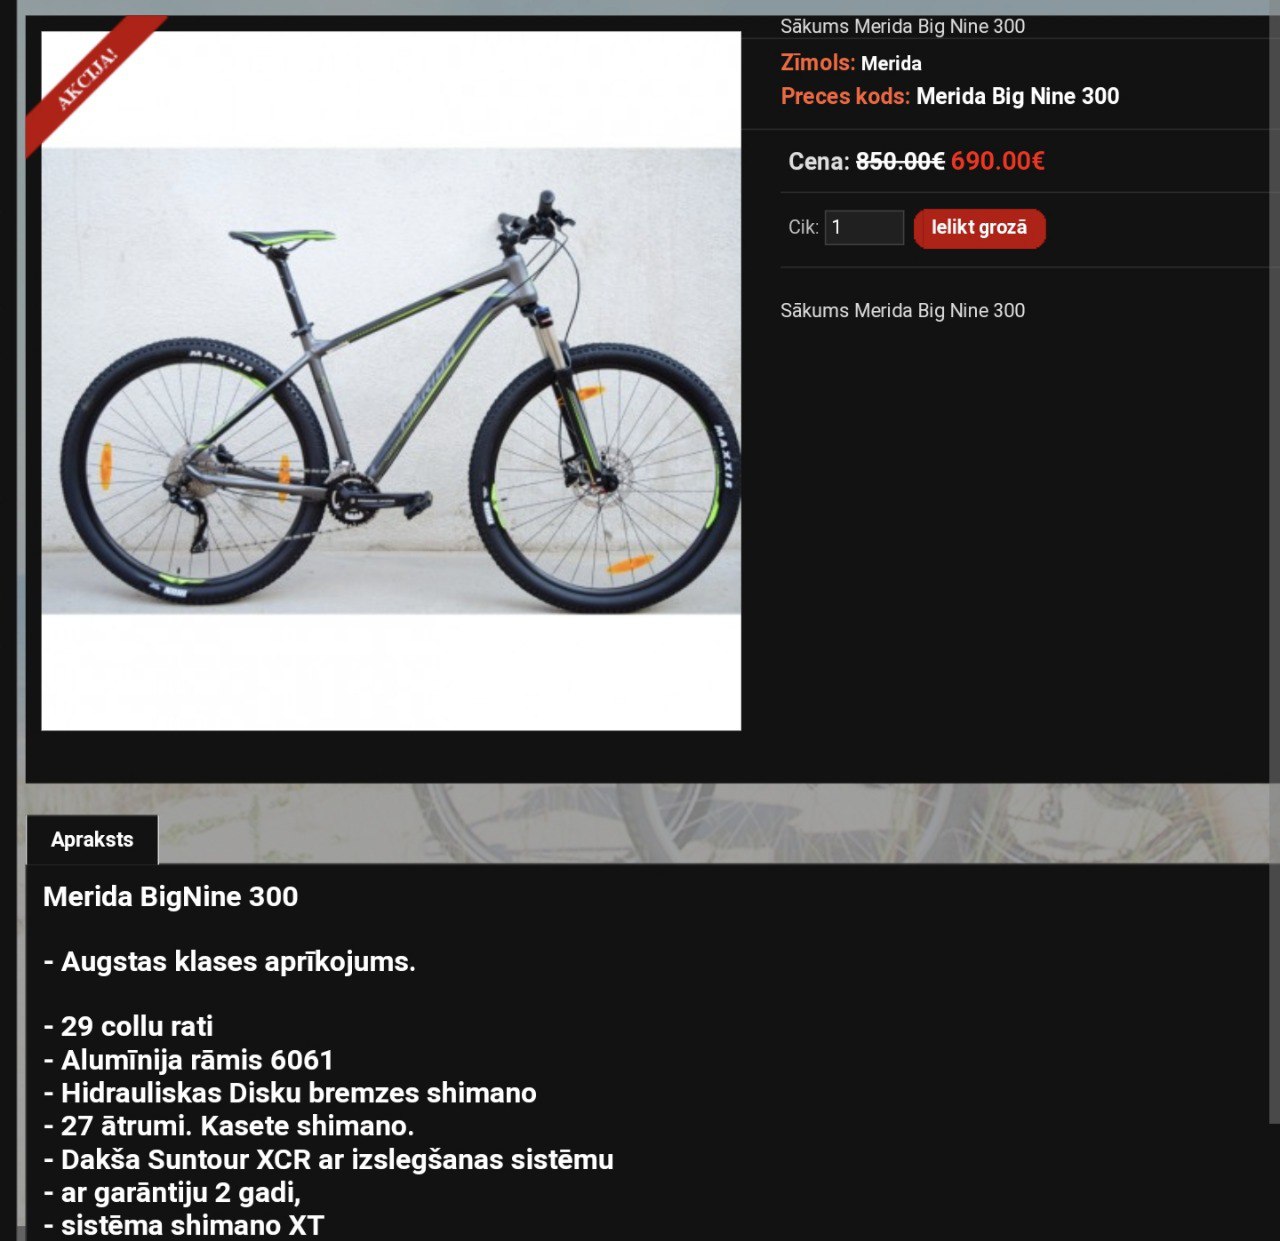Viewport: 1280px width, 1241px height.
Task: Click the vertical page scrollbar
Action: click(x=1274, y=570)
